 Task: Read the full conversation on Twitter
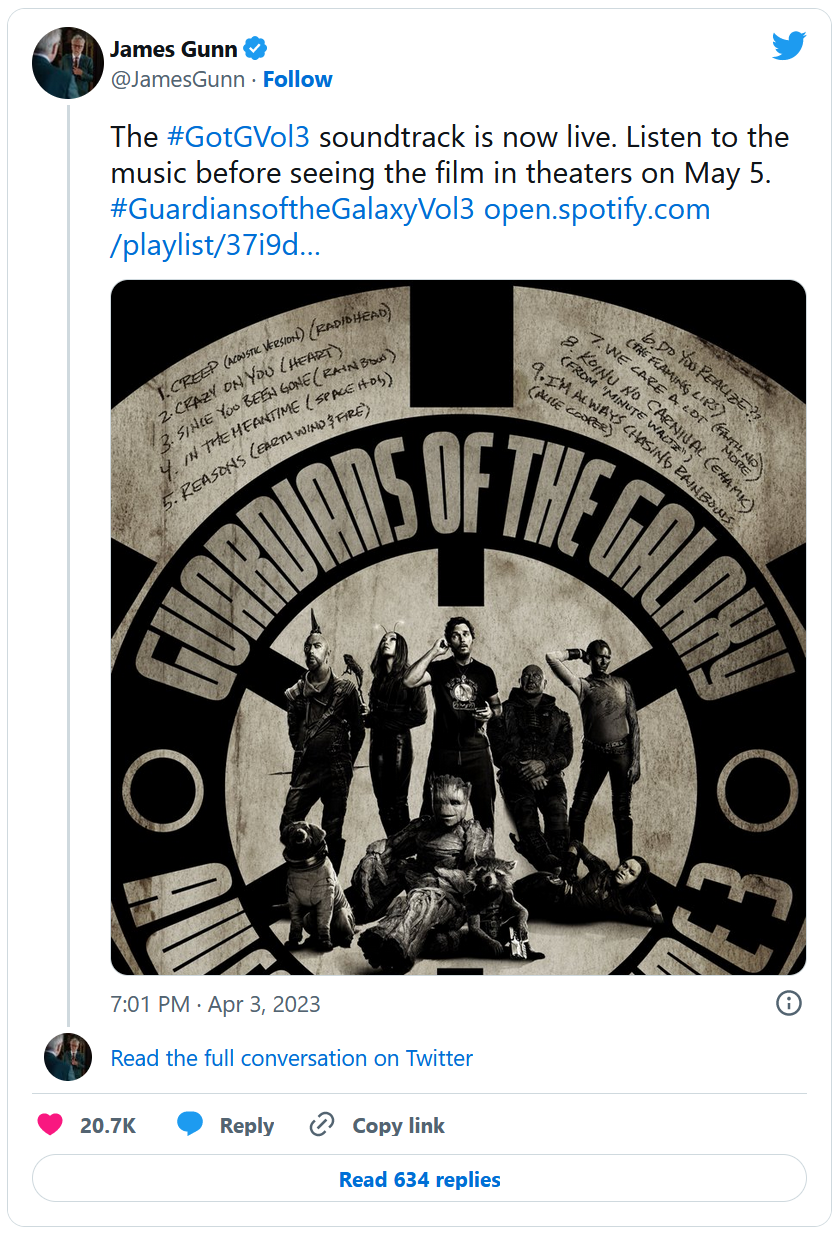(x=291, y=1058)
